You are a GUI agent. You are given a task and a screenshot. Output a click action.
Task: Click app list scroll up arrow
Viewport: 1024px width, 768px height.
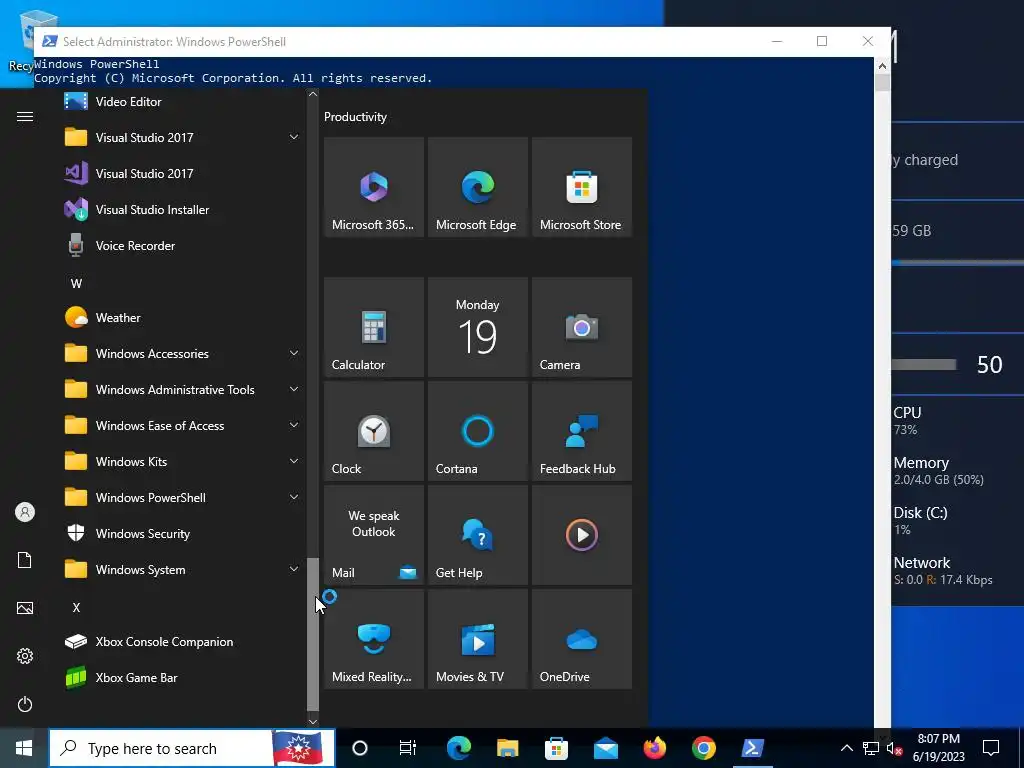pos(313,94)
